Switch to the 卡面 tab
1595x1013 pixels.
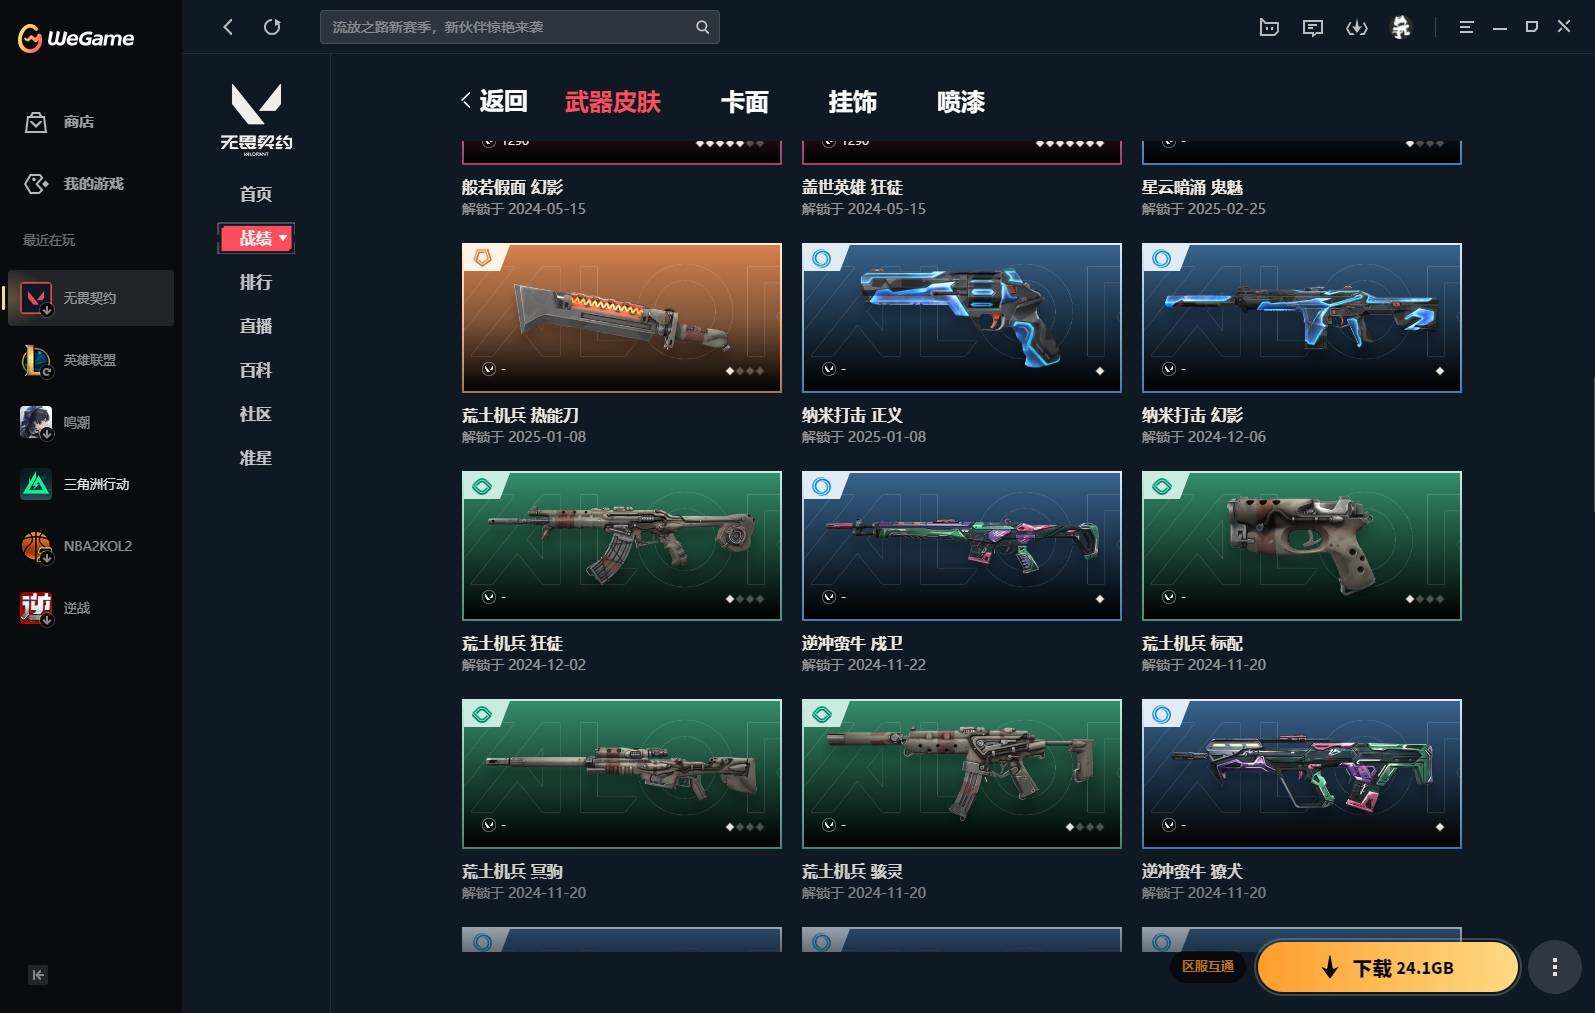tap(744, 102)
